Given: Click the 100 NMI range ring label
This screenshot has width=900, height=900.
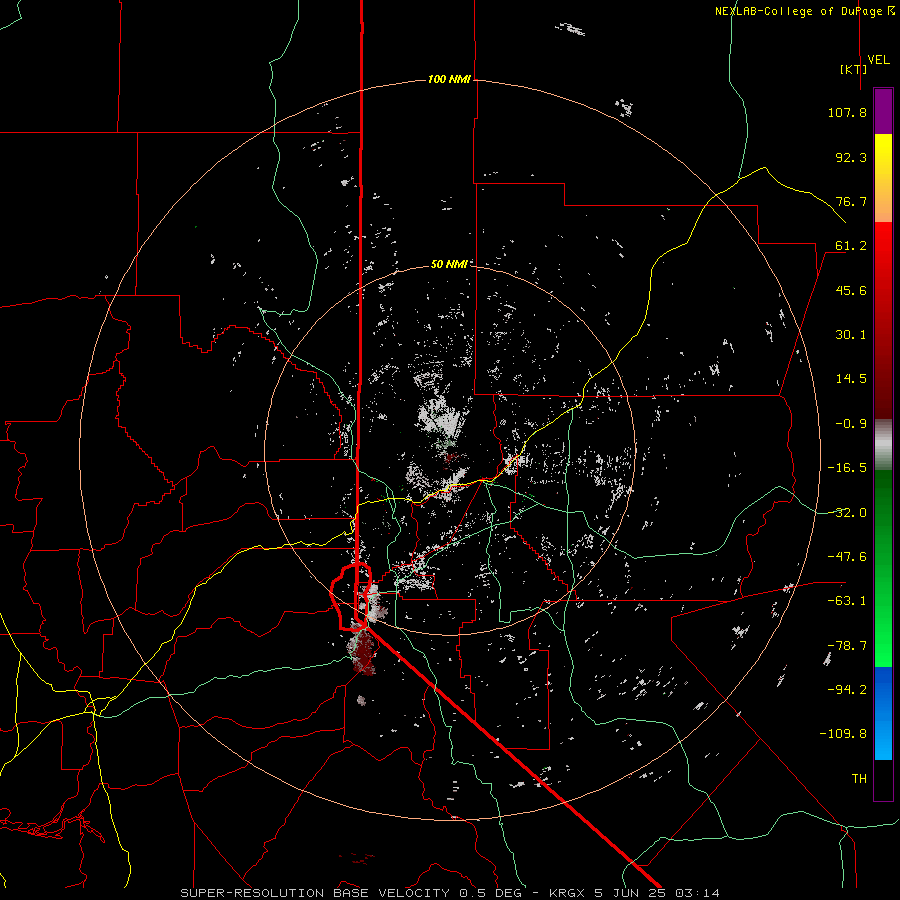Looking at the screenshot, I should pyautogui.click(x=449, y=79).
